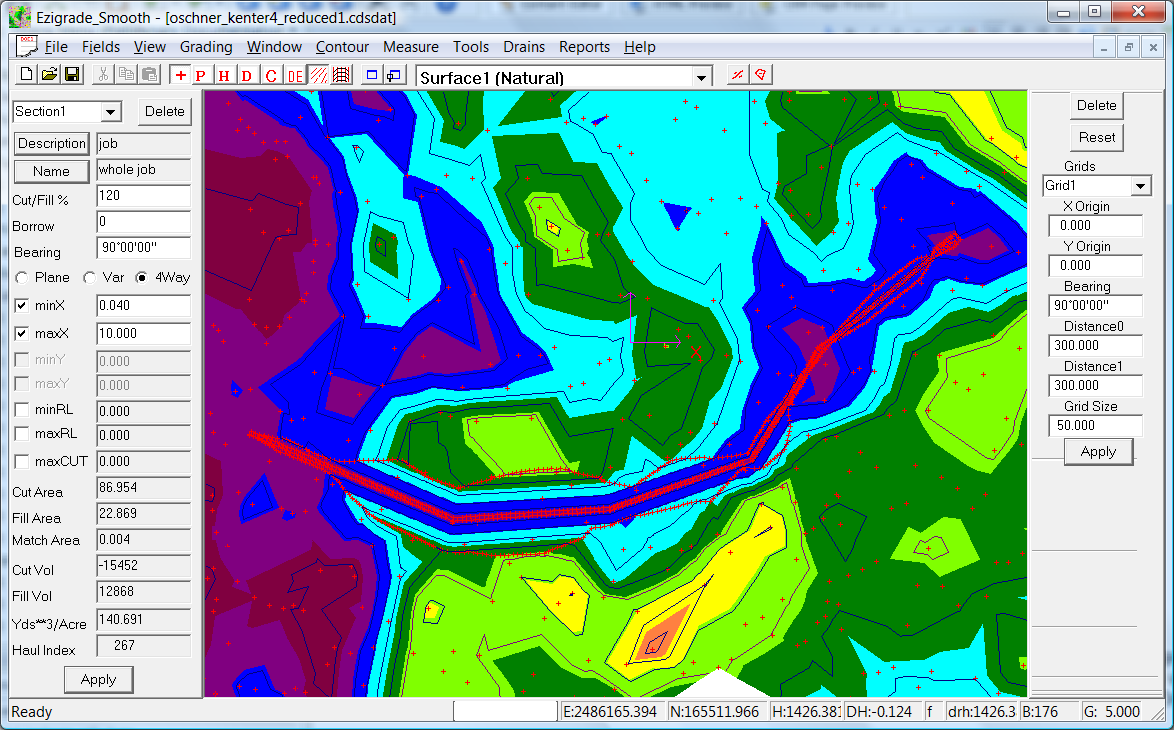Click the New file toolbar icon

tap(27, 75)
